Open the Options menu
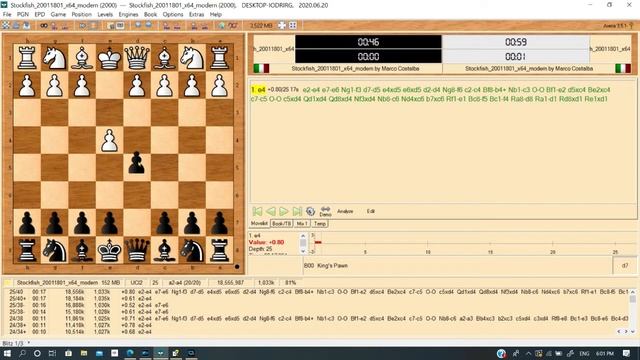This screenshot has height=360, width=640. 173,14
